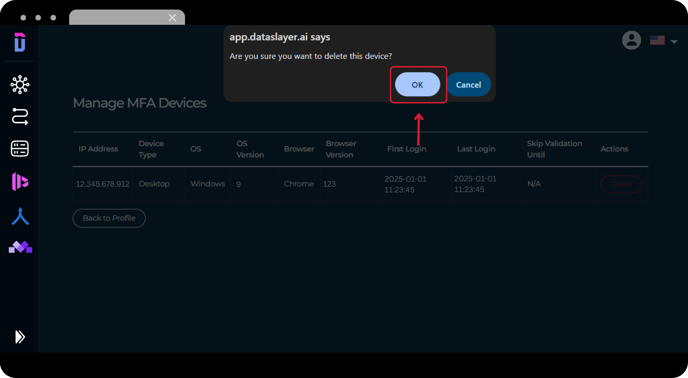Close the browser tab
Image resolution: width=688 pixels, height=378 pixels.
tap(172, 18)
